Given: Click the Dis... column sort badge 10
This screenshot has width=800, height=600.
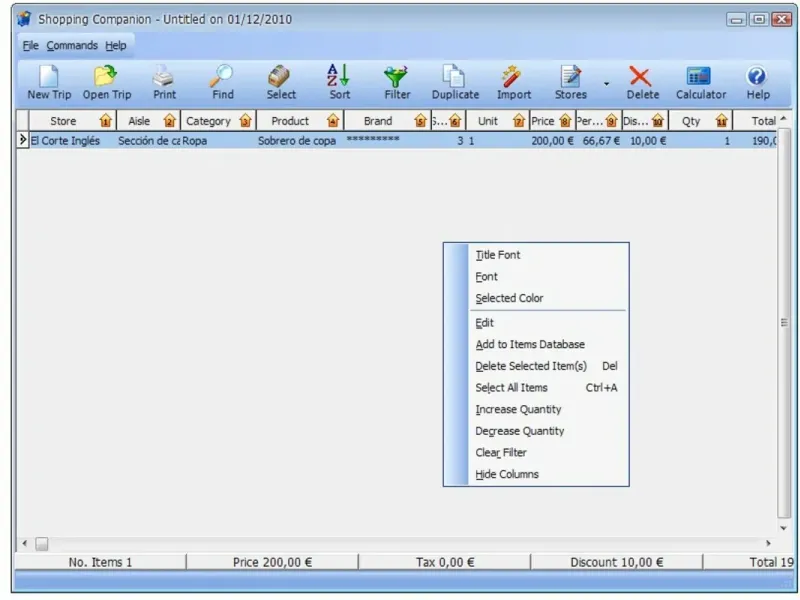Looking at the screenshot, I should coord(658,121).
